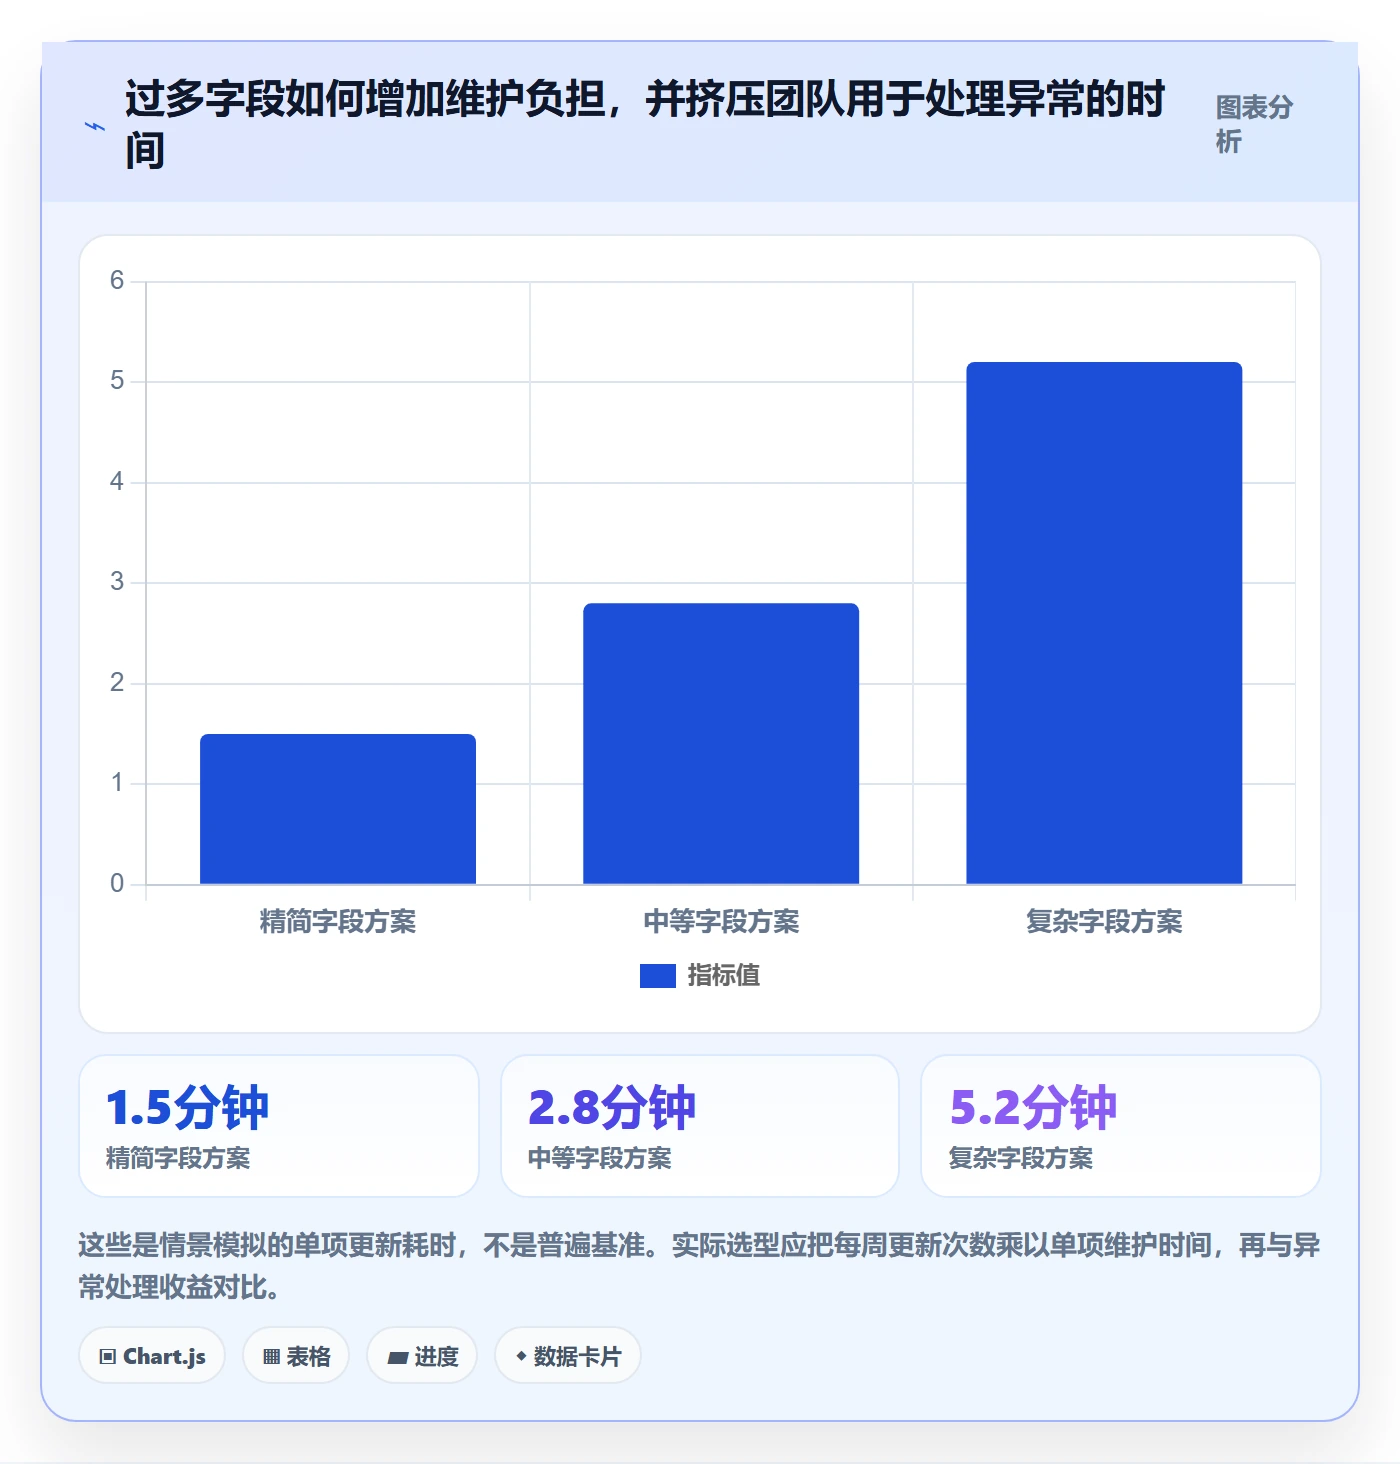Viewport: 1400px width, 1464px height.
Task: Click the explanatory note paragraph below cards
Action: 700,1266
